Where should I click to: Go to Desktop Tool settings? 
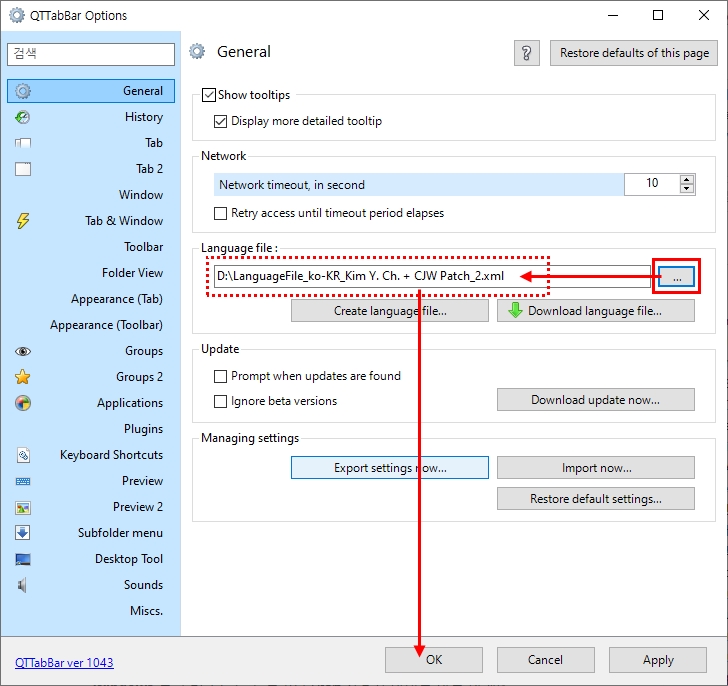(x=91, y=559)
